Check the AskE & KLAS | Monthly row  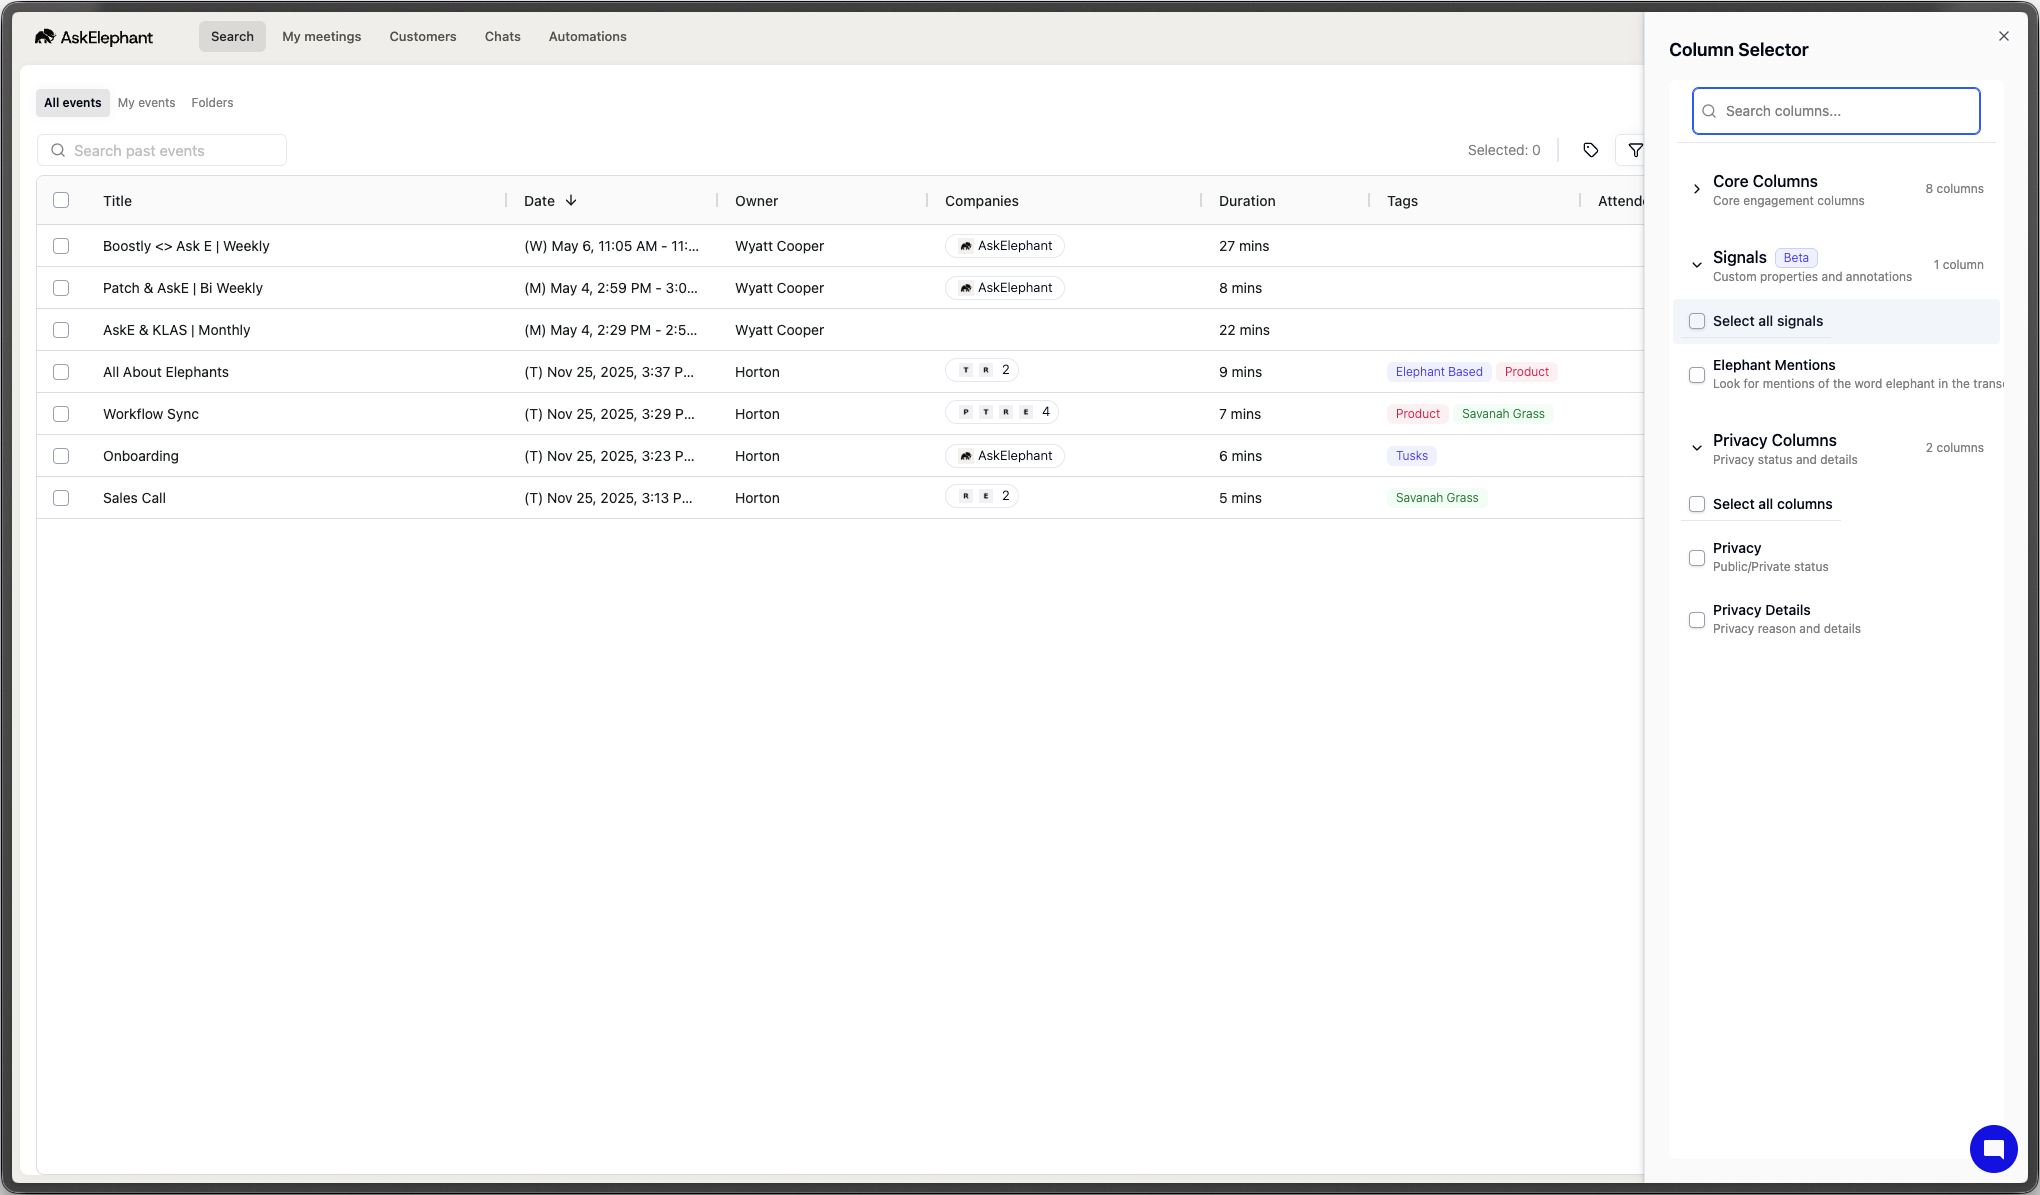[x=61, y=330]
